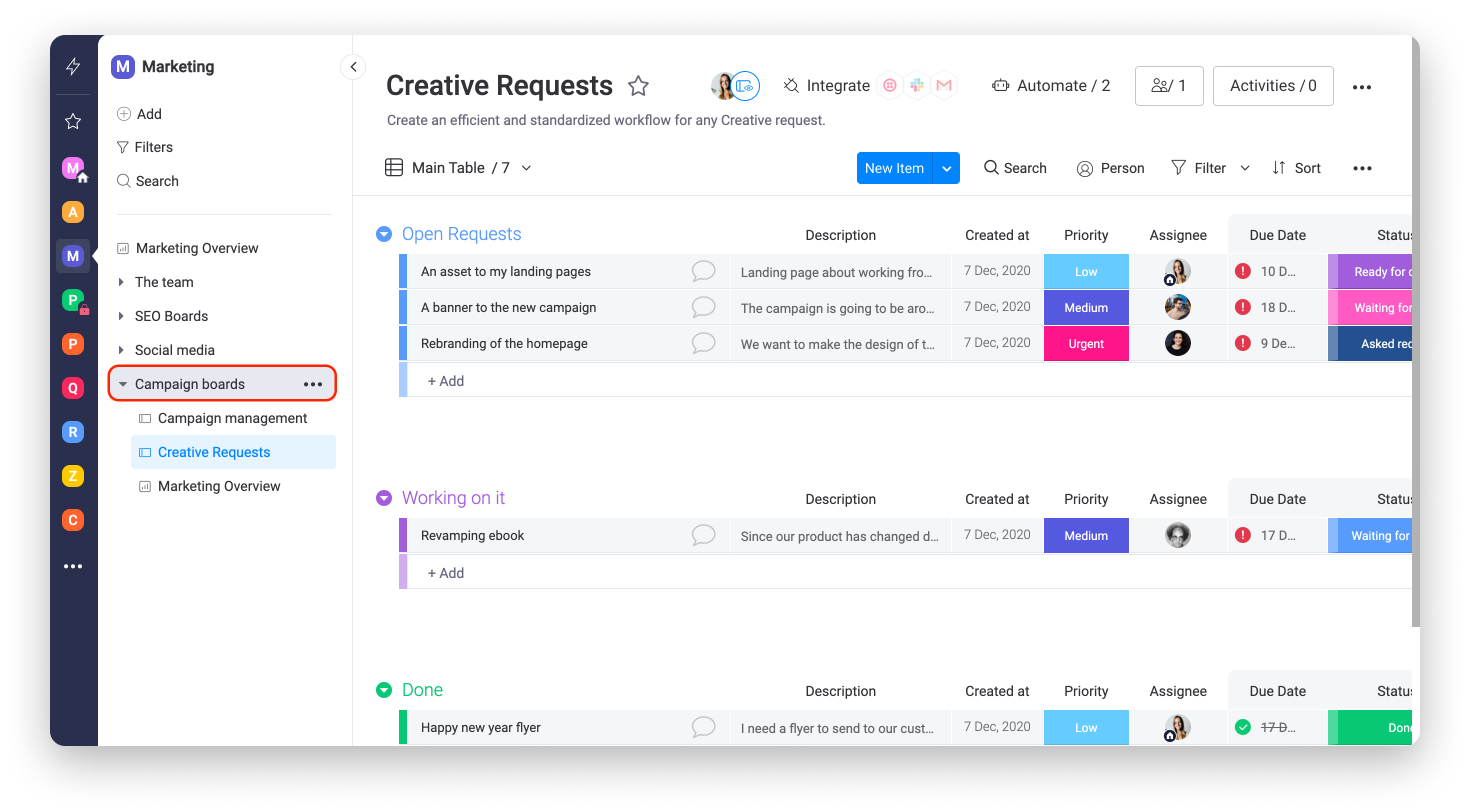
Task: Change Low priority of landing pages asset
Action: (1086, 271)
